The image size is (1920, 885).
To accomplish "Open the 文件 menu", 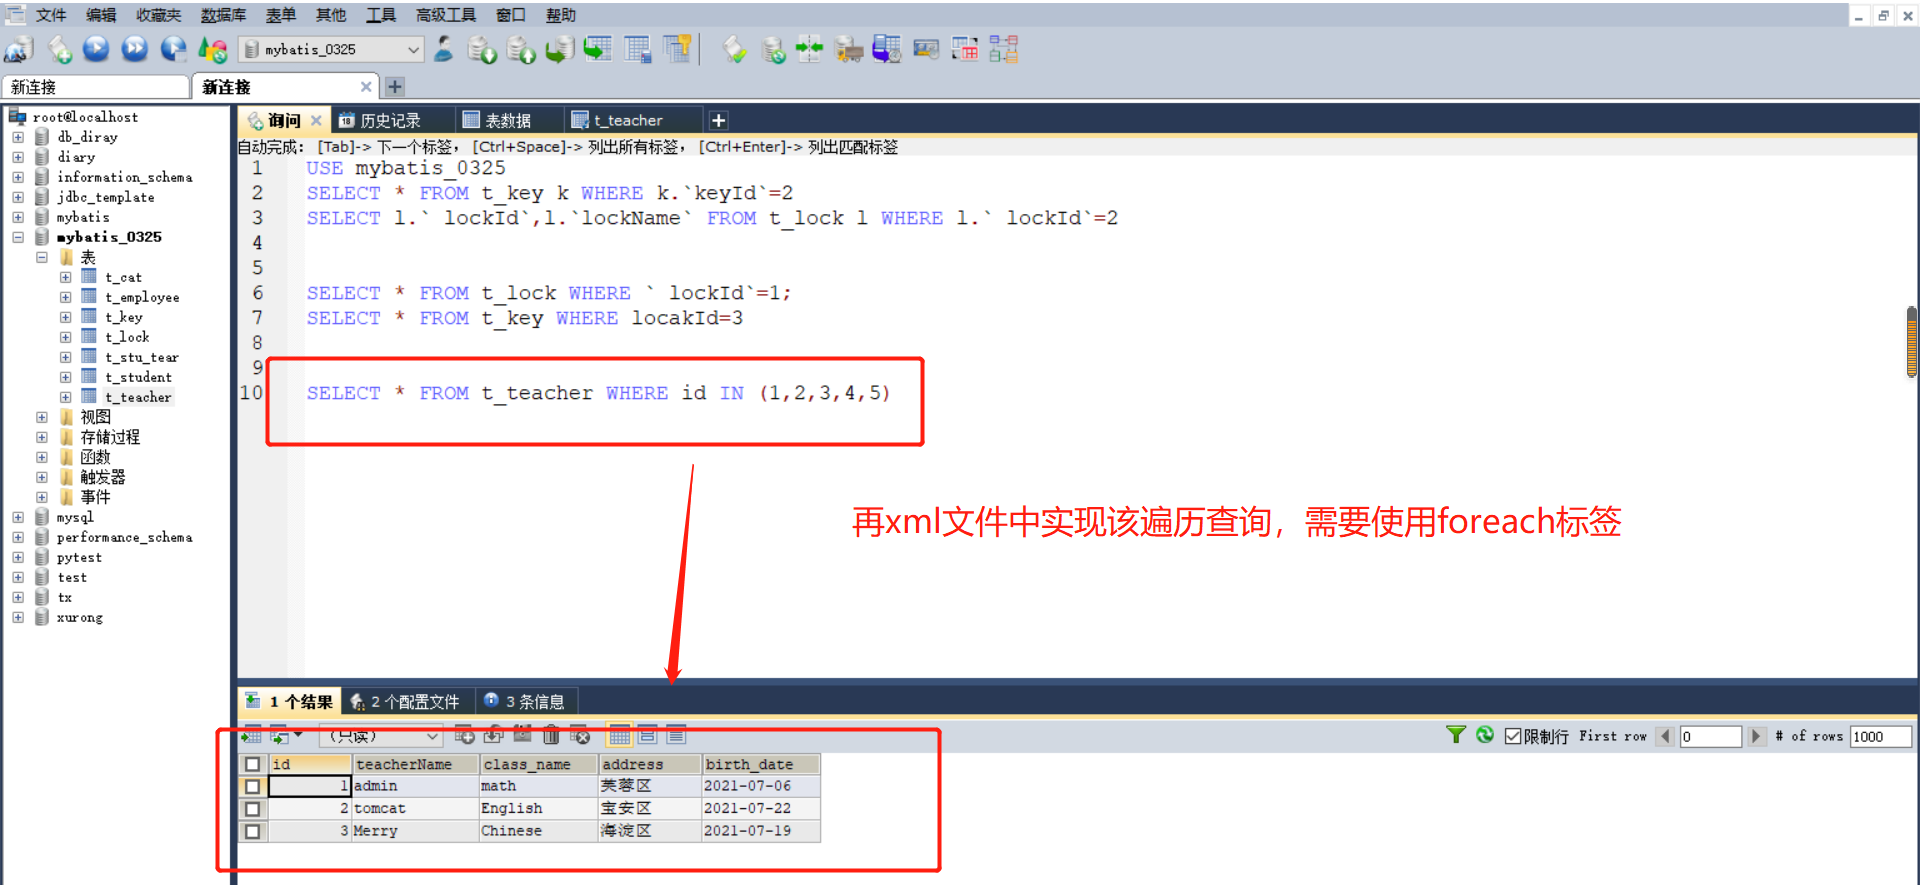I will (50, 15).
